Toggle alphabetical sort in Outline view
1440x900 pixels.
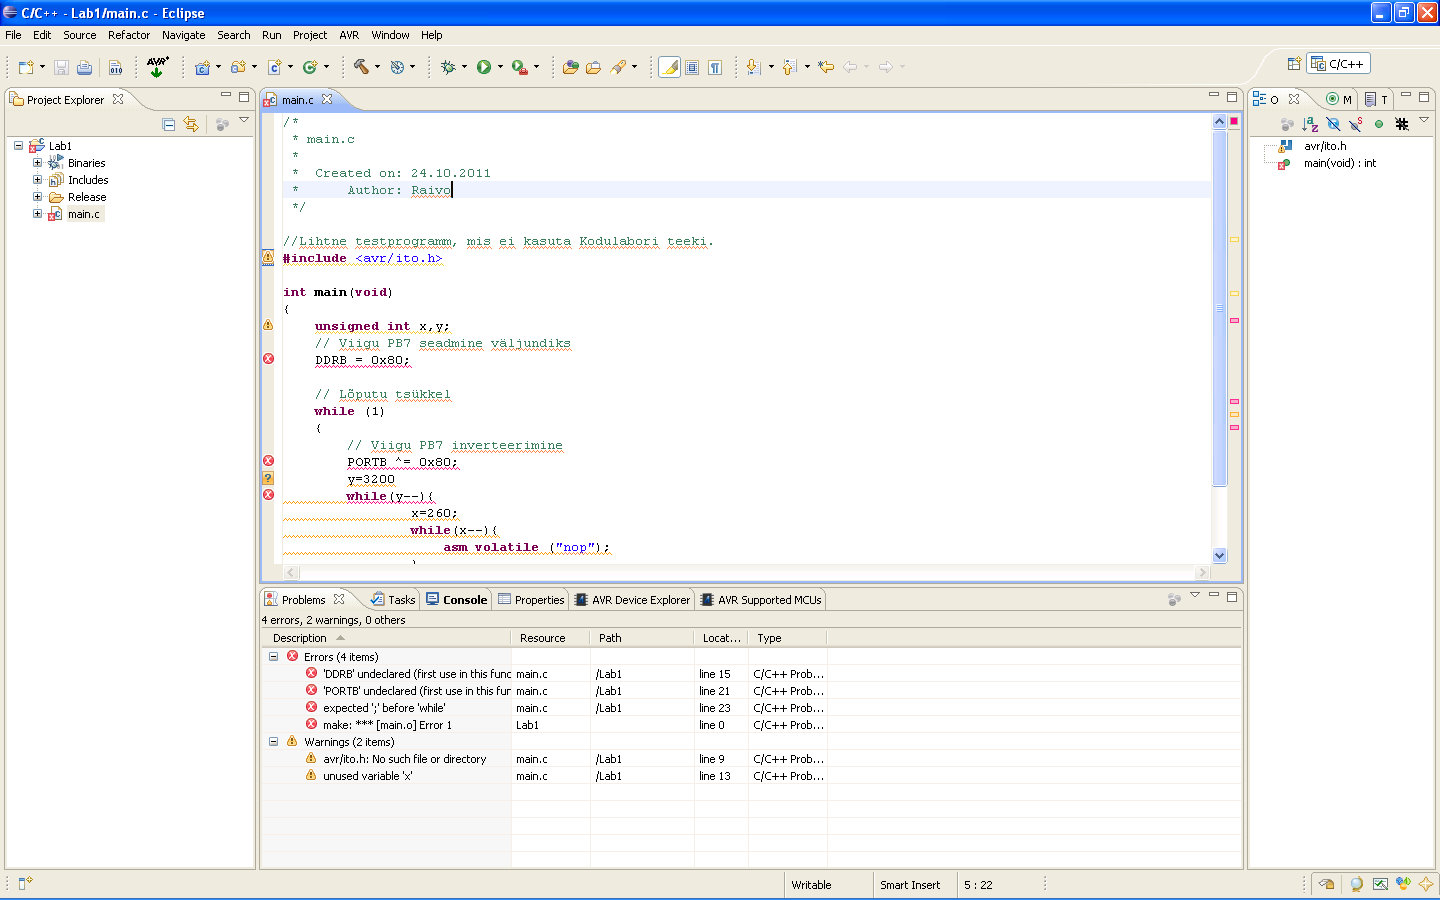click(x=1310, y=124)
